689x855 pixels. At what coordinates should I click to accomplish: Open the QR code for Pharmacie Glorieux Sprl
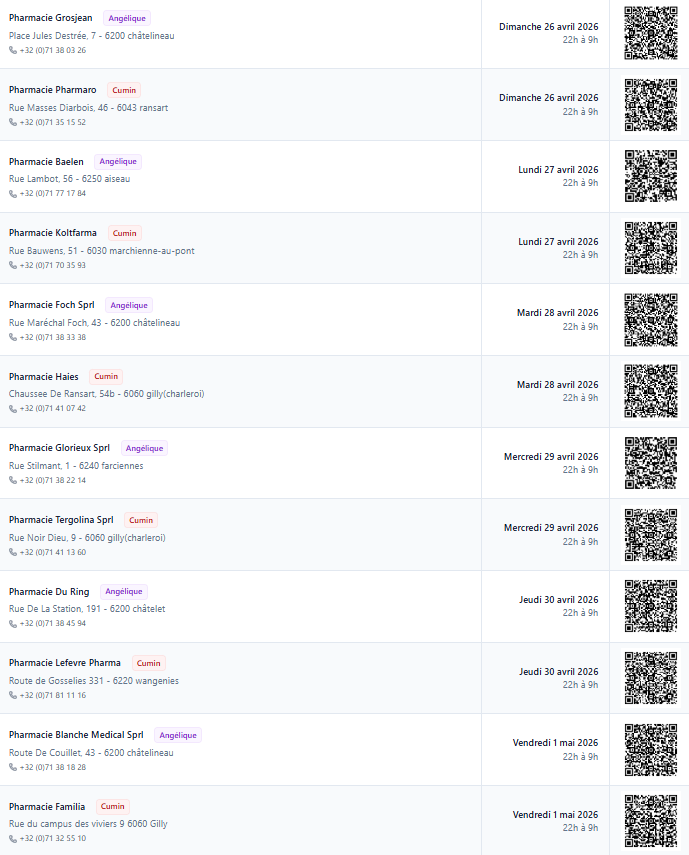[651, 463]
